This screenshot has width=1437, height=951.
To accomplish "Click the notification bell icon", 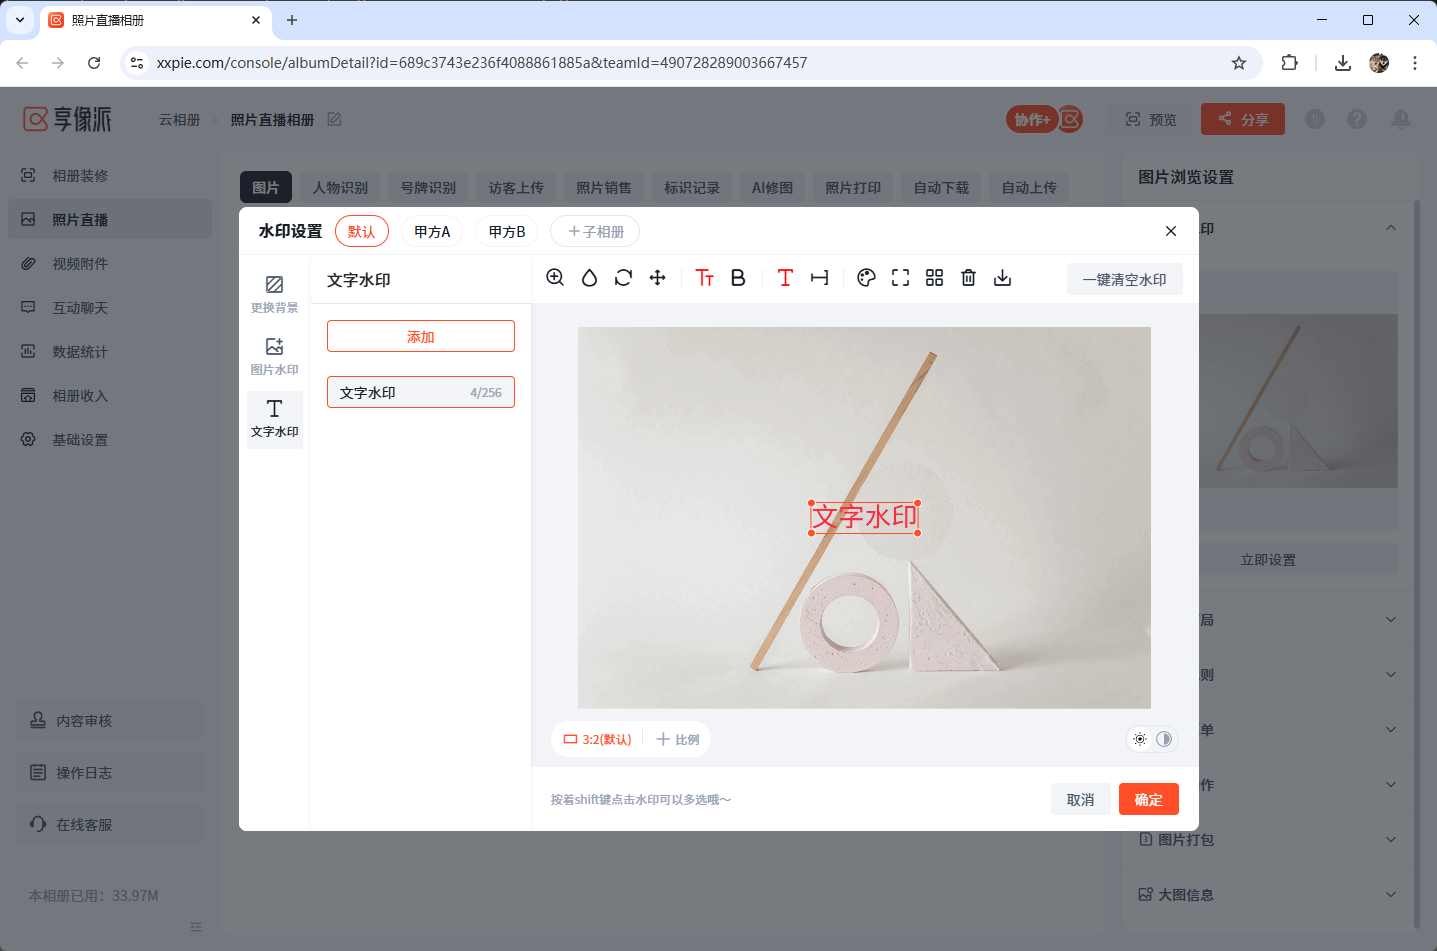I will click(x=1401, y=119).
